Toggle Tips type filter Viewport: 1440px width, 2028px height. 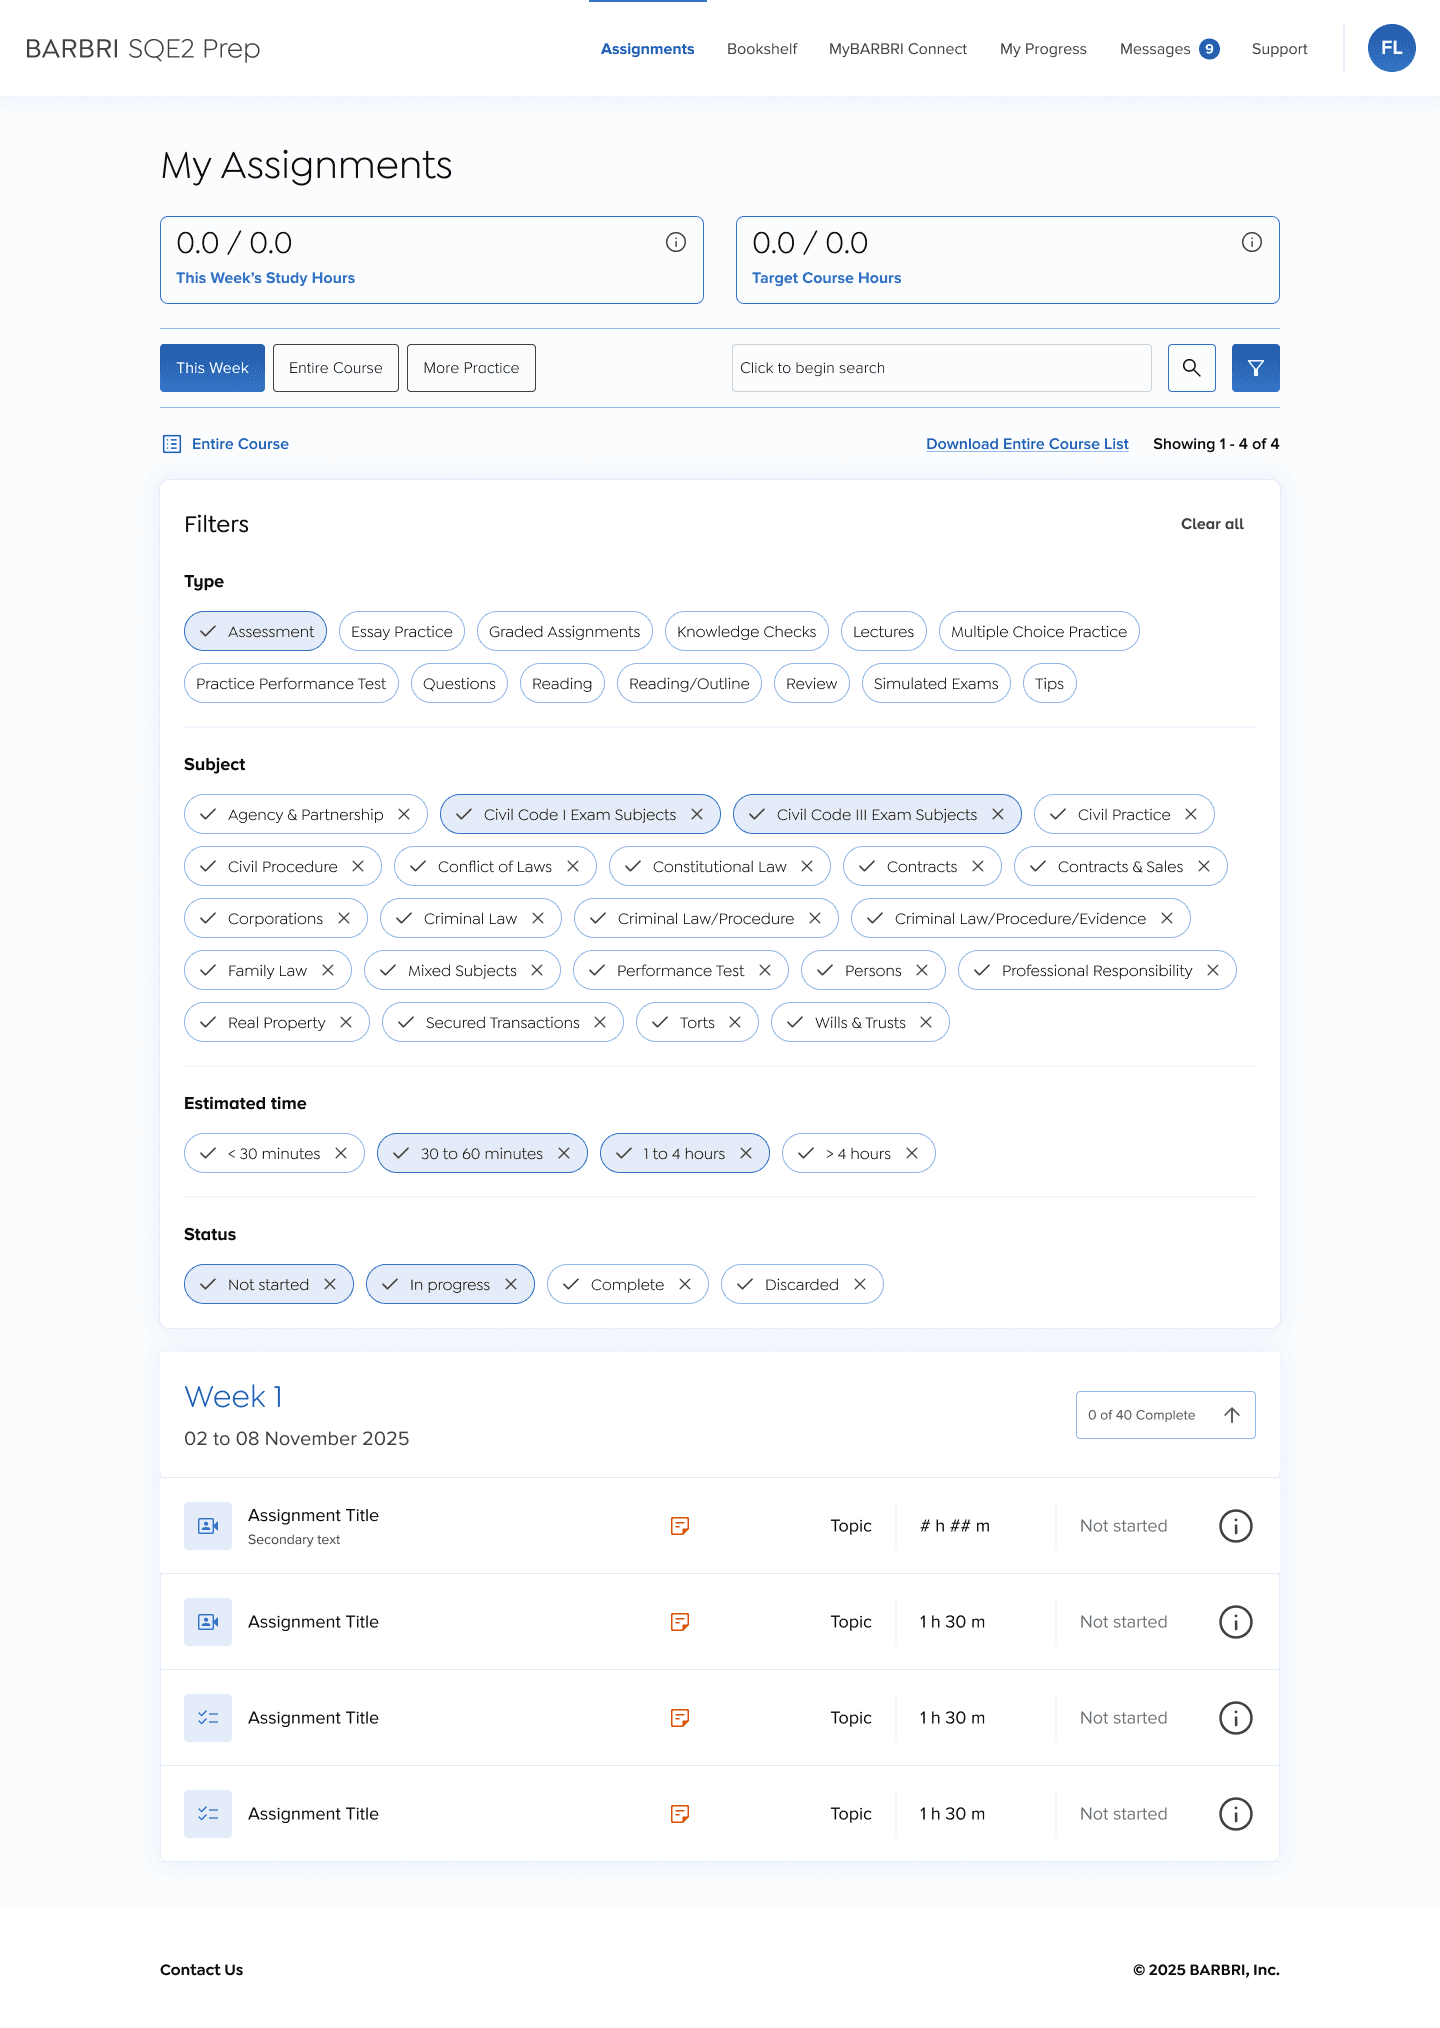(1049, 683)
